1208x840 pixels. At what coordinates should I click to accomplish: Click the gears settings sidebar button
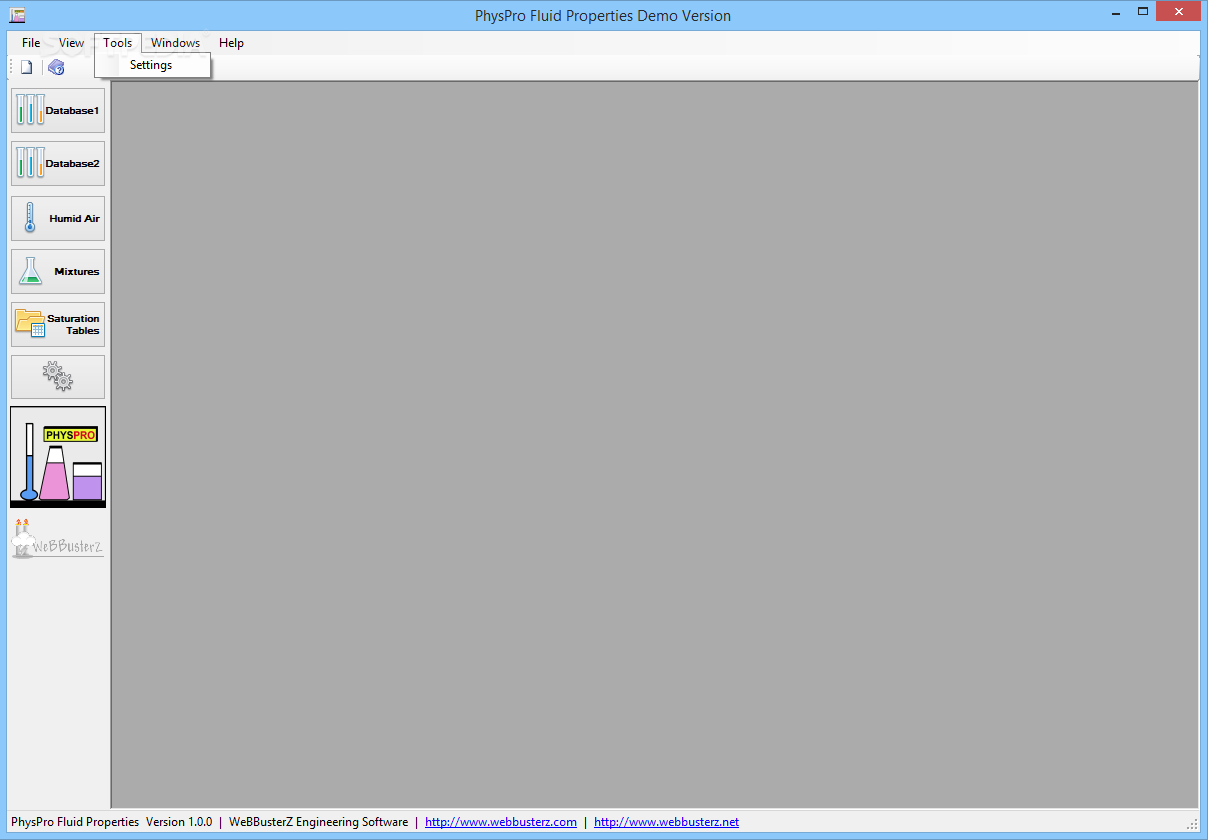point(58,377)
